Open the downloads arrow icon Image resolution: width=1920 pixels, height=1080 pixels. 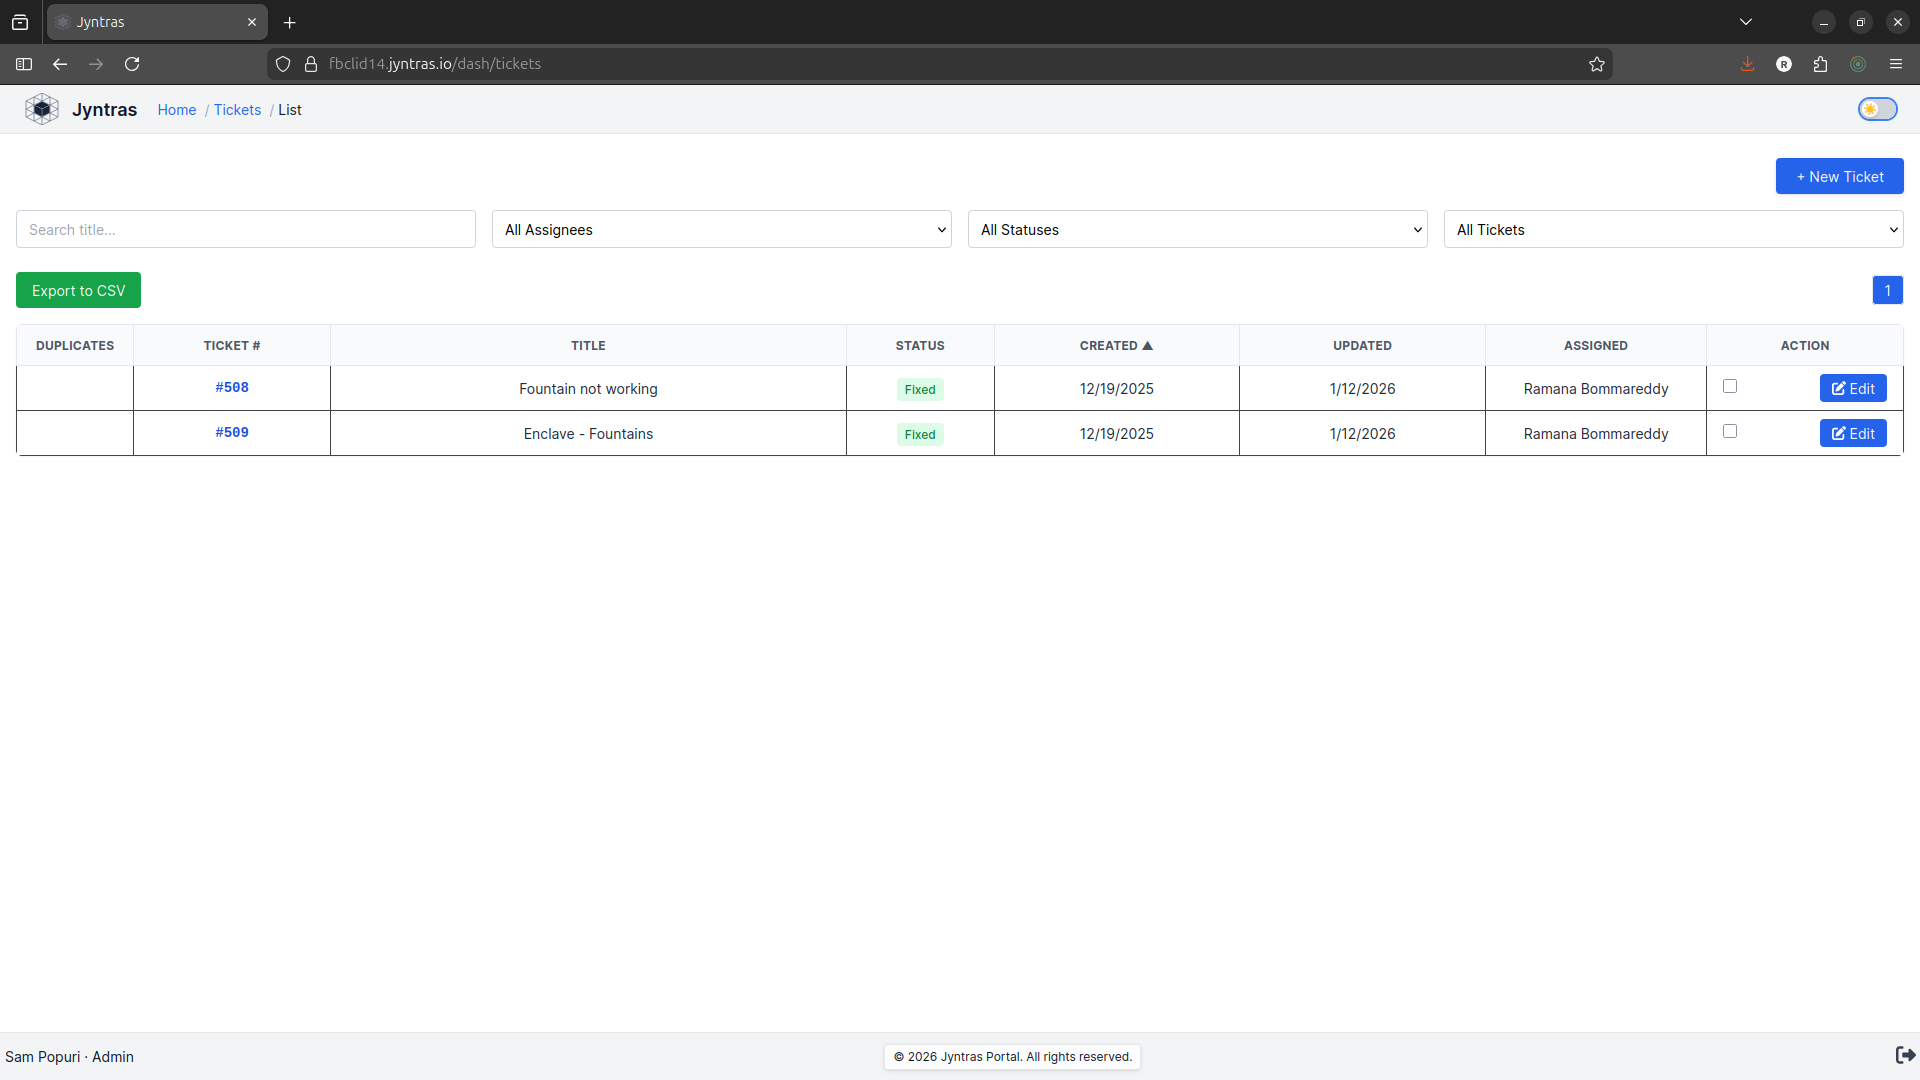click(1747, 64)
